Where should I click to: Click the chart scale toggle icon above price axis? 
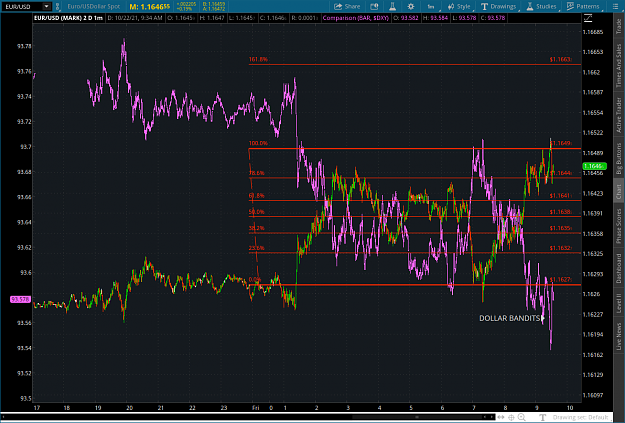tap(588, 18)
